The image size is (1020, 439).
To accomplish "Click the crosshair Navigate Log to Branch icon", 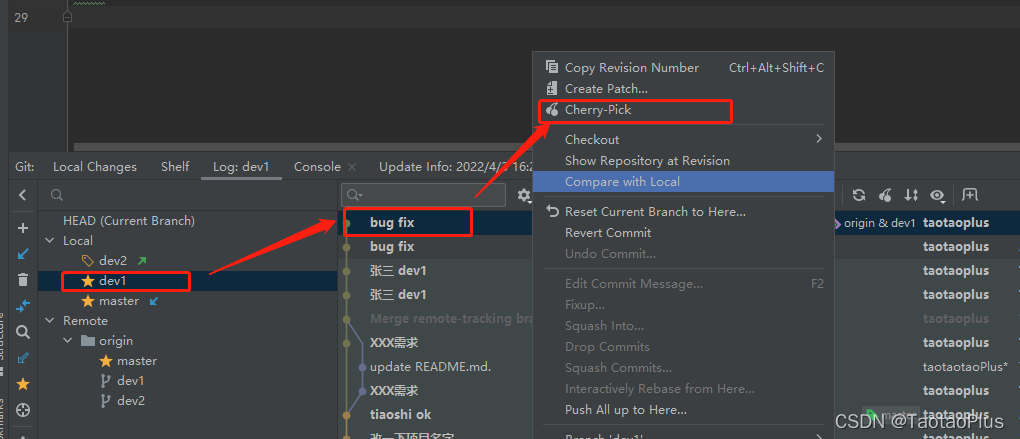I will pyautogui.click(x=23, y=410).
